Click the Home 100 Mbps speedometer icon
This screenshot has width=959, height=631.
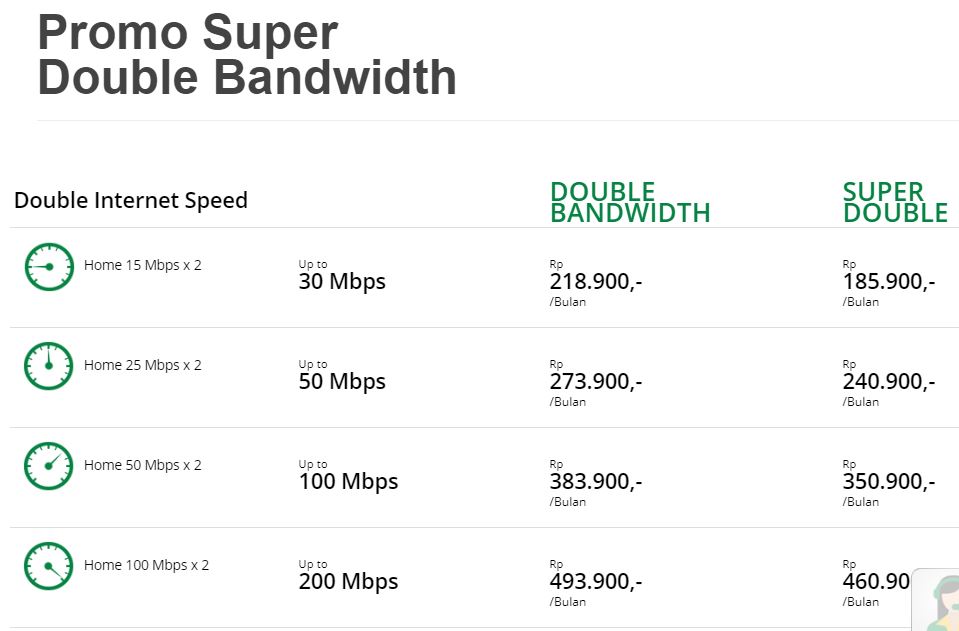click(x=49, y=566)
